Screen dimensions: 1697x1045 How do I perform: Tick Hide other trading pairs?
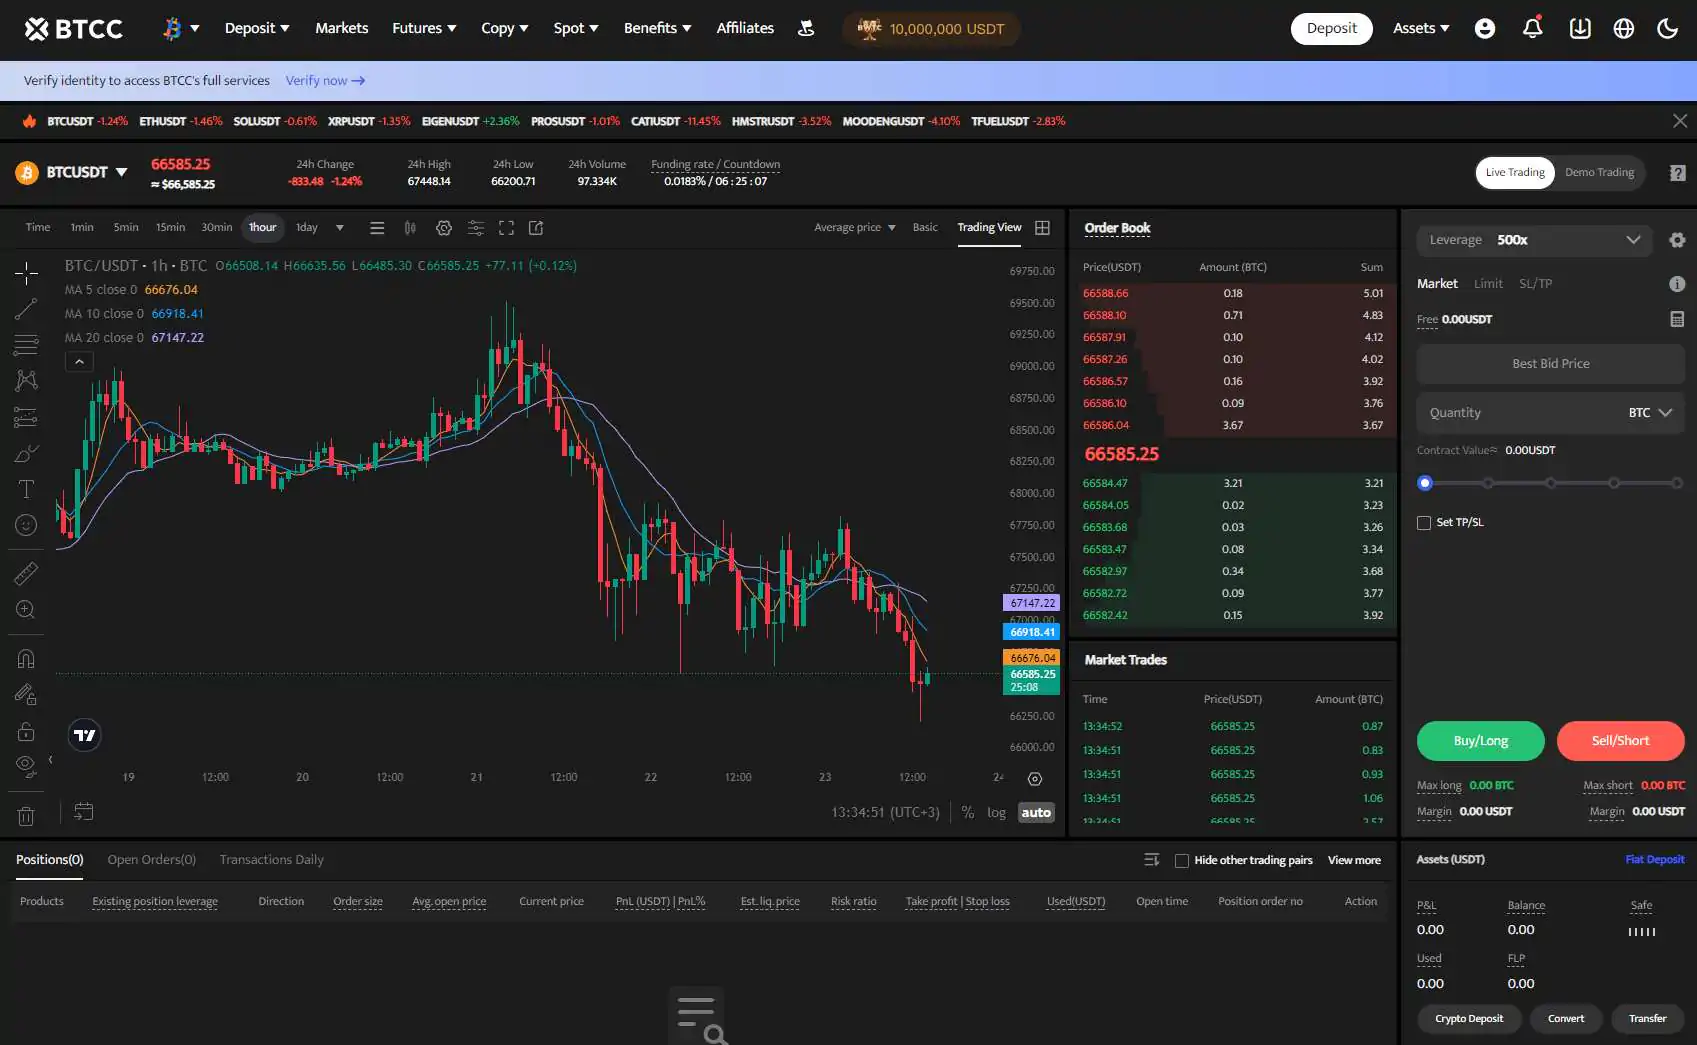(x=1181, y=861)
